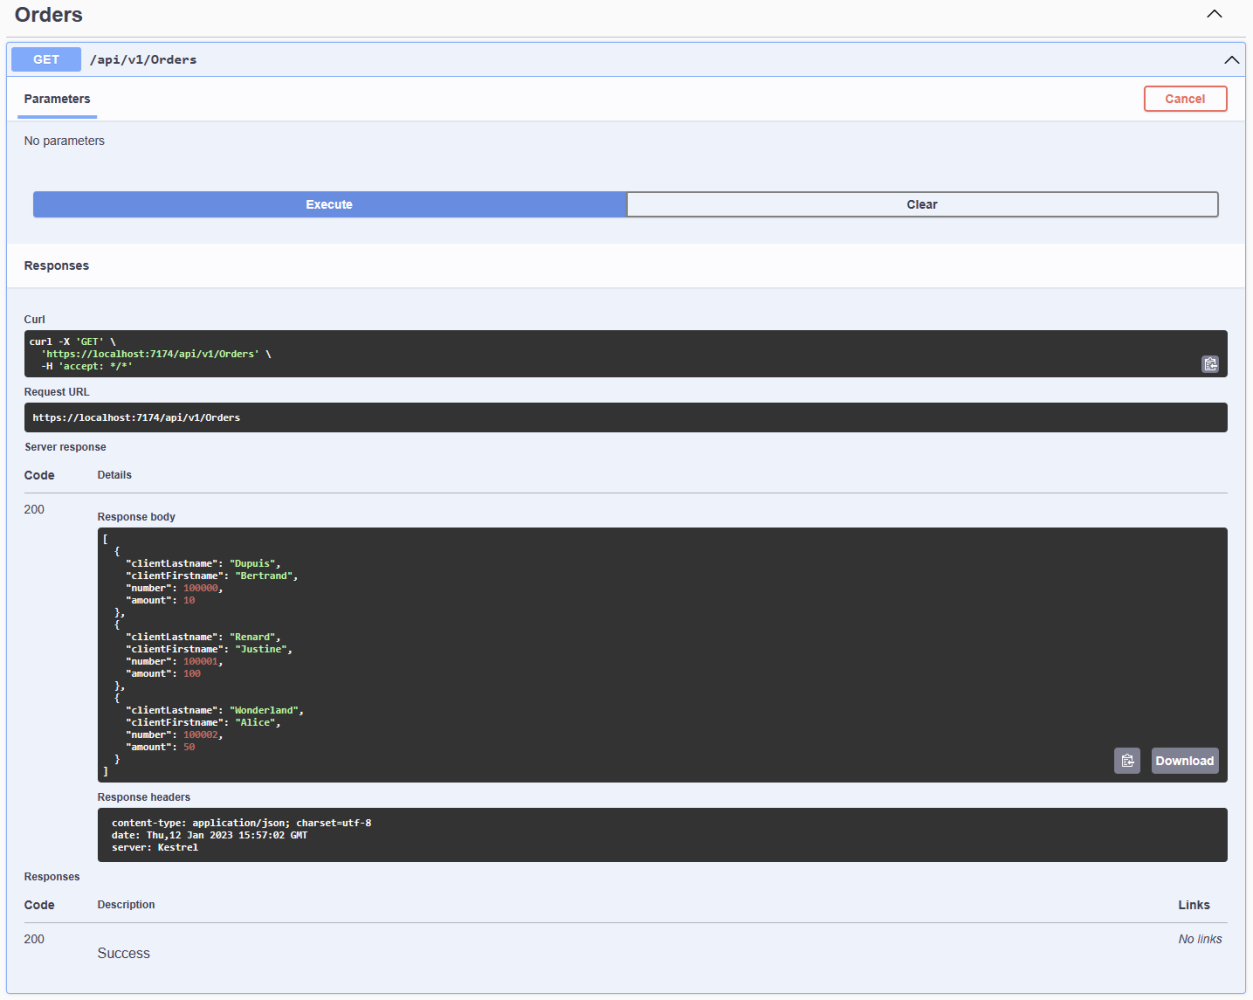The image size is (1253, 1000).
Task: Click the response headers block
Action: click(662, 835)
